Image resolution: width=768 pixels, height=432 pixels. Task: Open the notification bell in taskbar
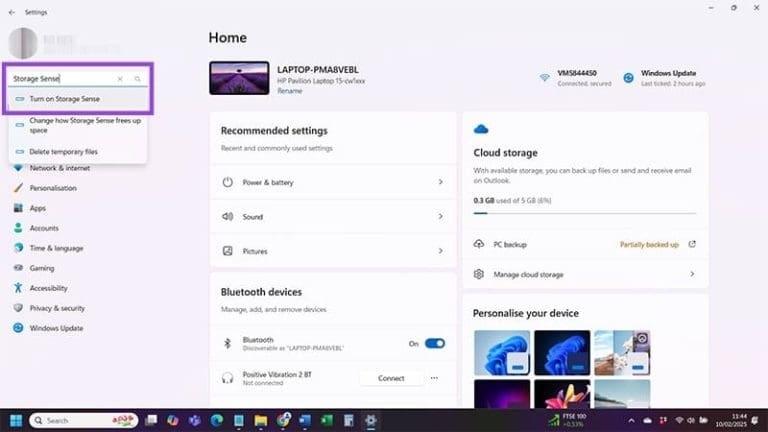click(755, 420)
